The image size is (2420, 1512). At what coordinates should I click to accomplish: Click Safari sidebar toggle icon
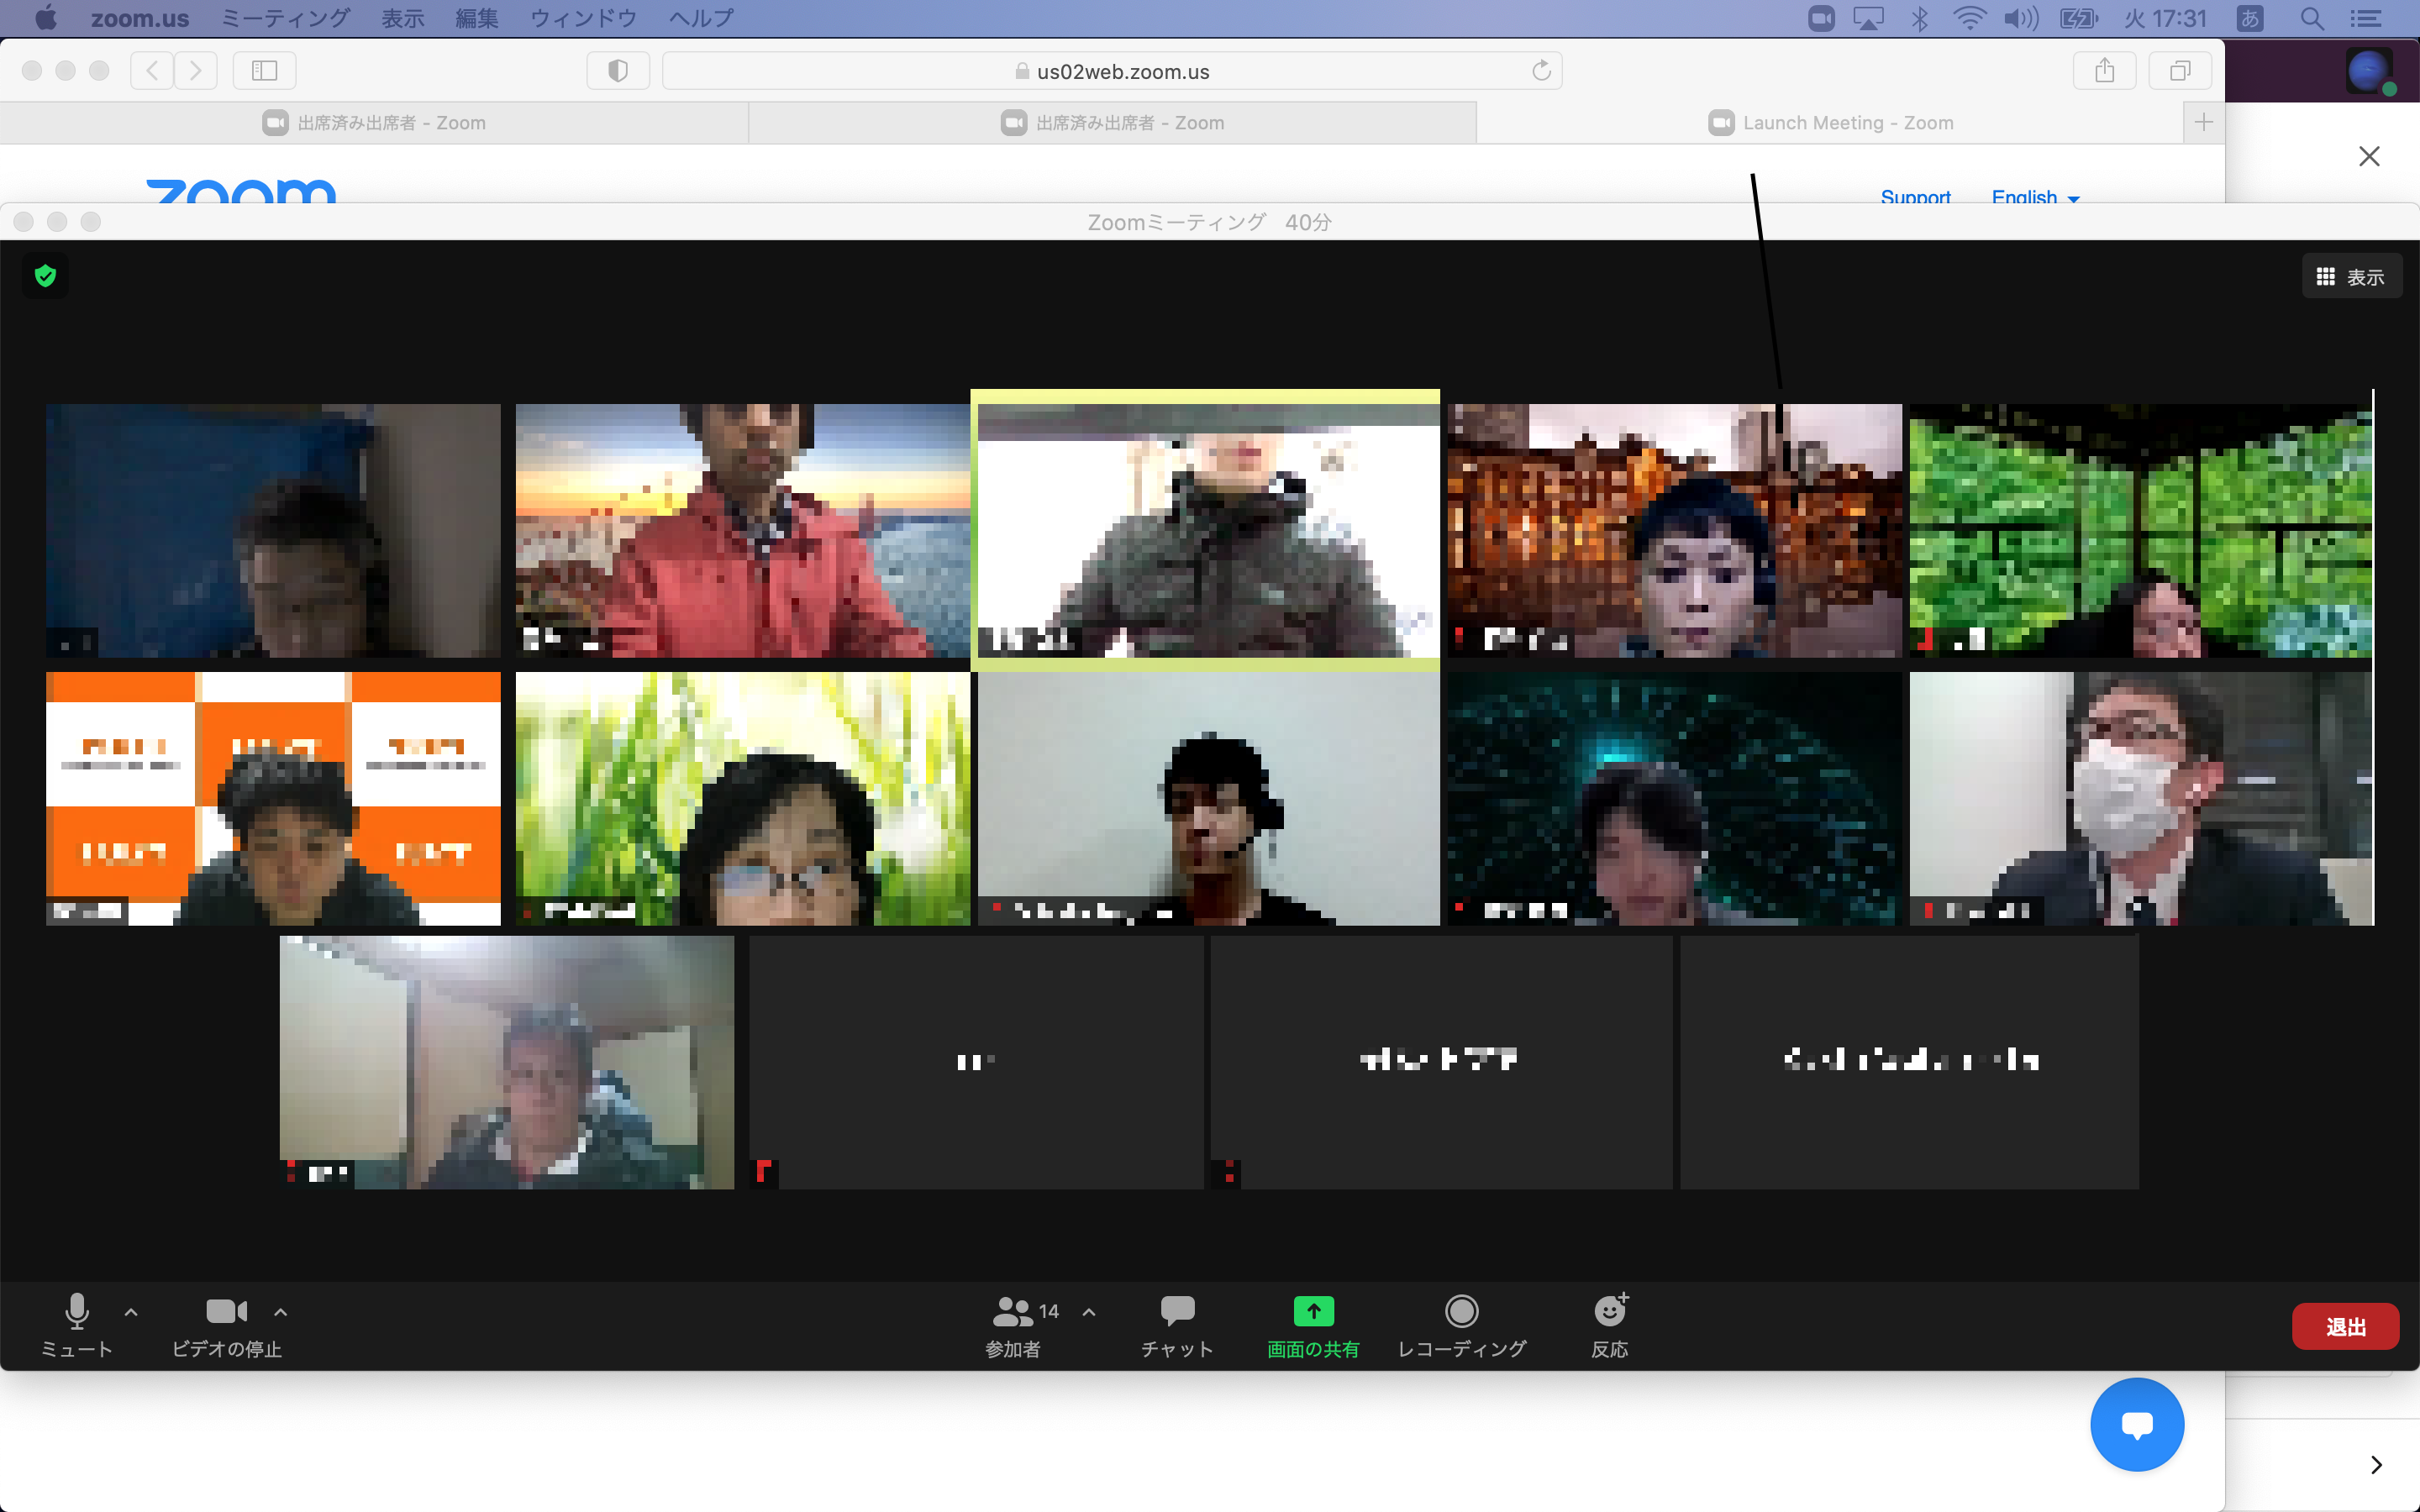tap(264, 71)
